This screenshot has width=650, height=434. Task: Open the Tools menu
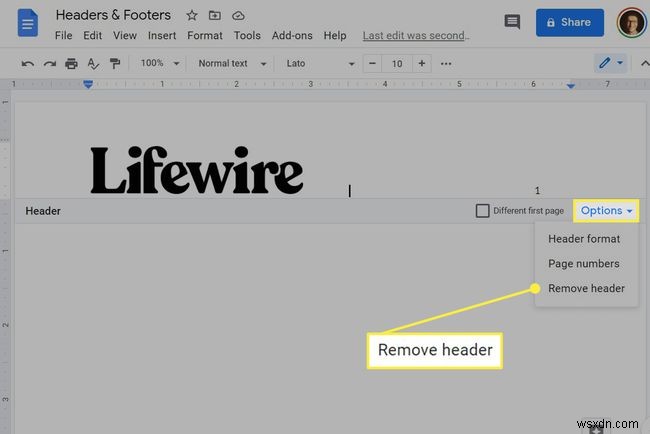[x=247, y=36]
